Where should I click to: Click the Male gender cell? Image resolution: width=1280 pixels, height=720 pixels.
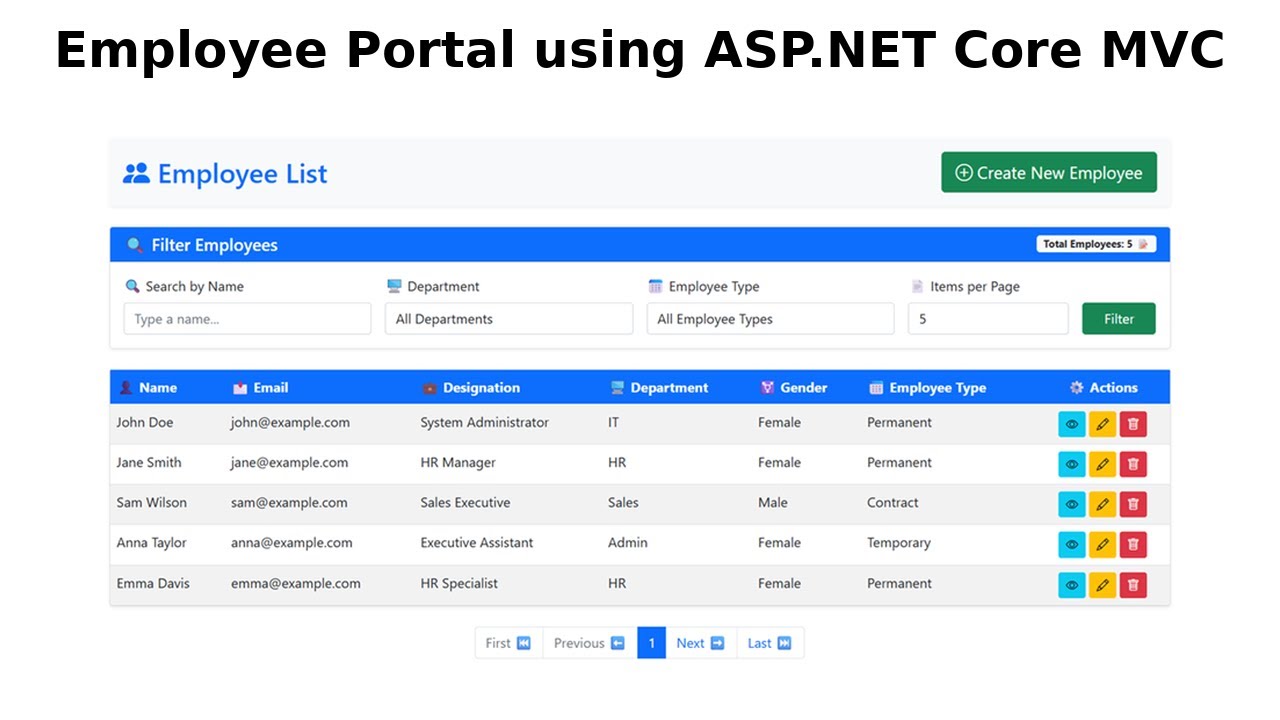pos(772,503)
